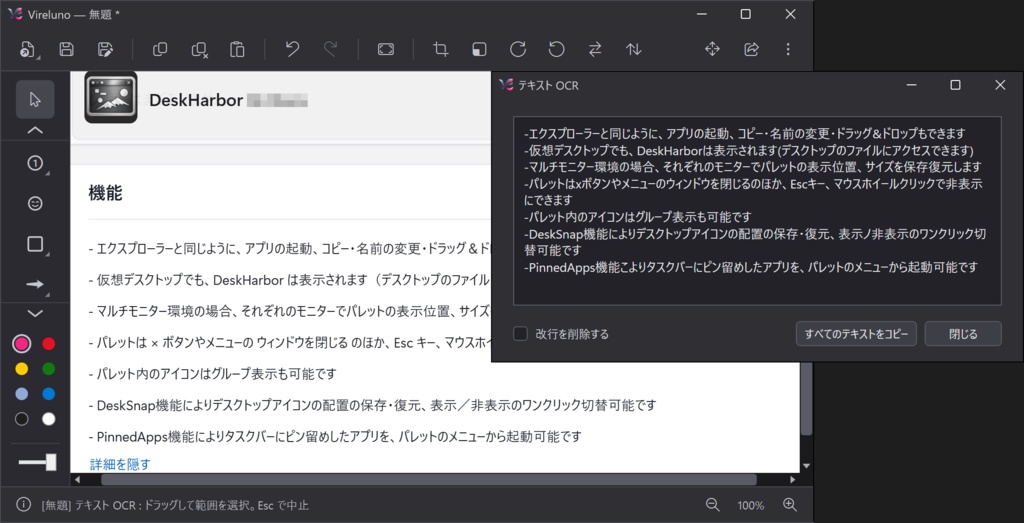Click the copy icon with small x
This screenshot has width=1024, height=523.
tap(199, 50)
